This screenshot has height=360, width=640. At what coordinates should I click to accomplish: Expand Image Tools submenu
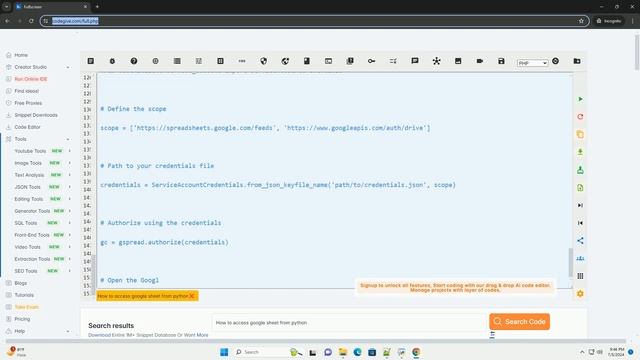pyautogui.click(x=69, y=163)
